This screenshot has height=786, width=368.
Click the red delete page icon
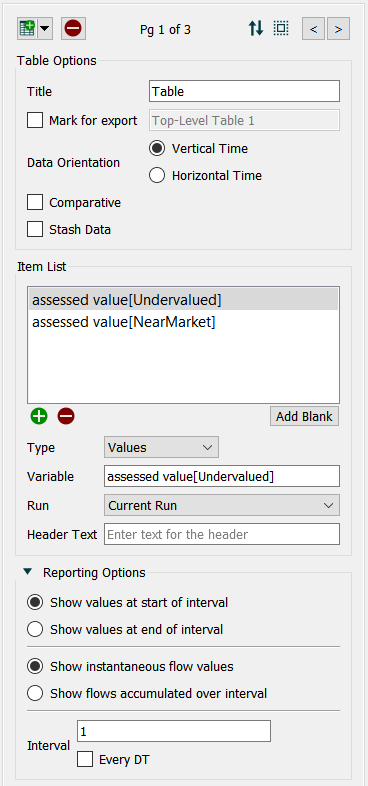point(73,29)
